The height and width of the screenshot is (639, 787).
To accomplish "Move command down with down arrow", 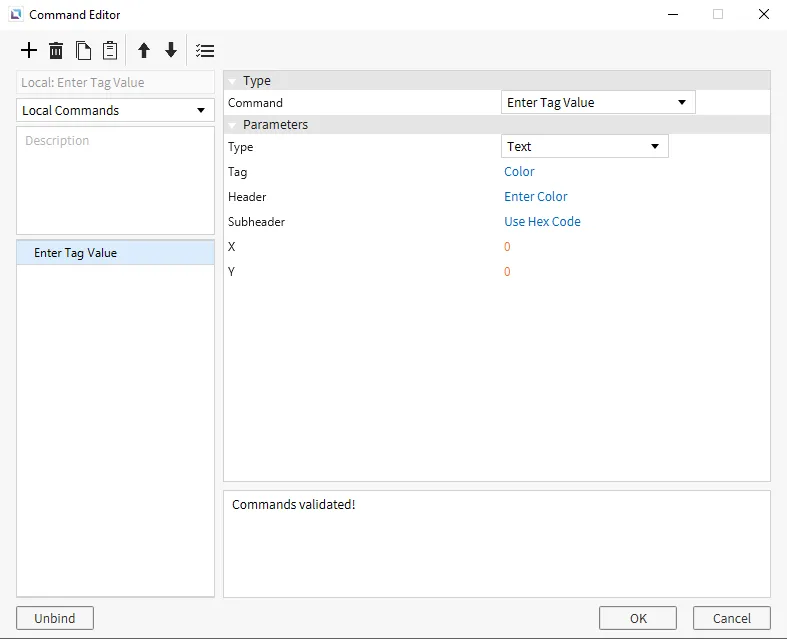I will point(171,51).
